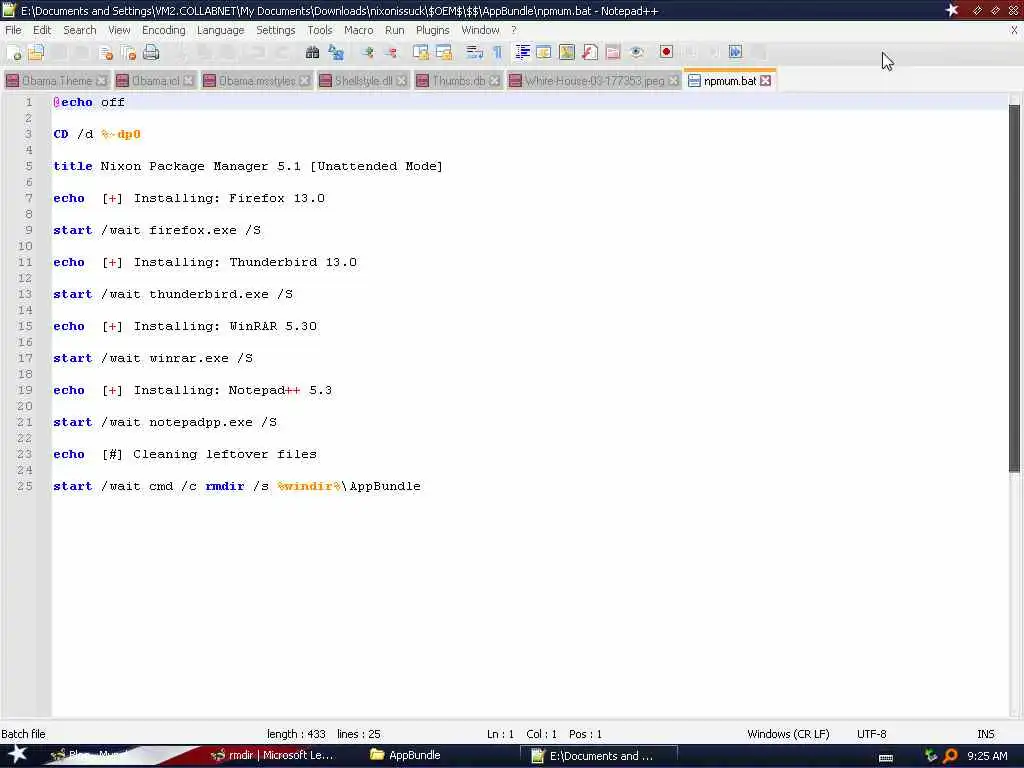Image resolution: width=1024 pixels, height=768 pixels.
Task: Click the 'length : 433' status entry
Action: [x=296, y=734]
